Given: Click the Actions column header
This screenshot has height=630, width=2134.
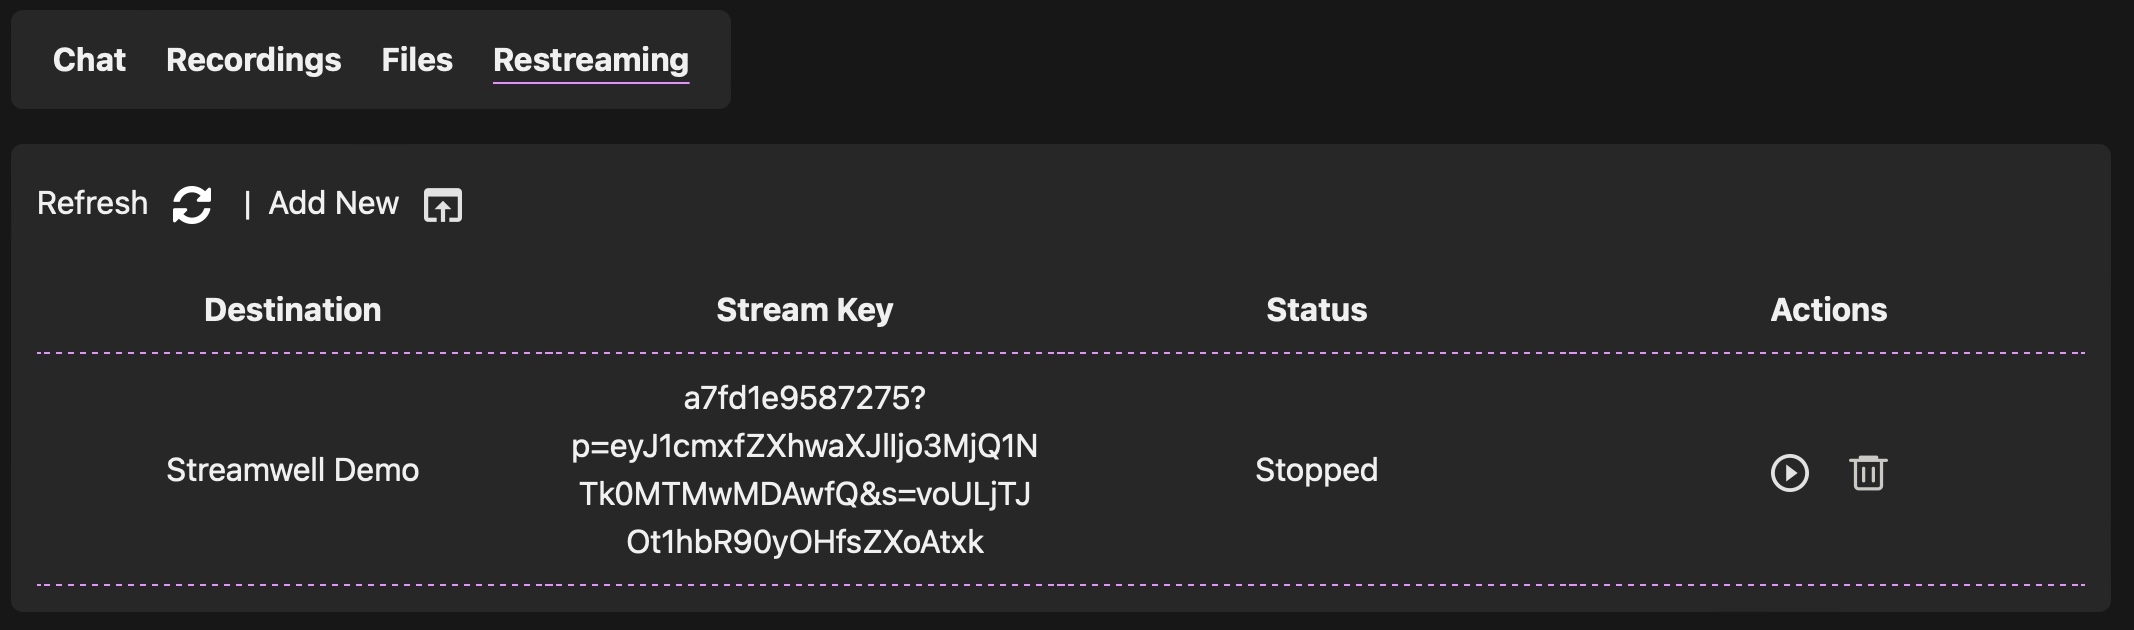Looking at the screenshot, I should point(1828,310).
